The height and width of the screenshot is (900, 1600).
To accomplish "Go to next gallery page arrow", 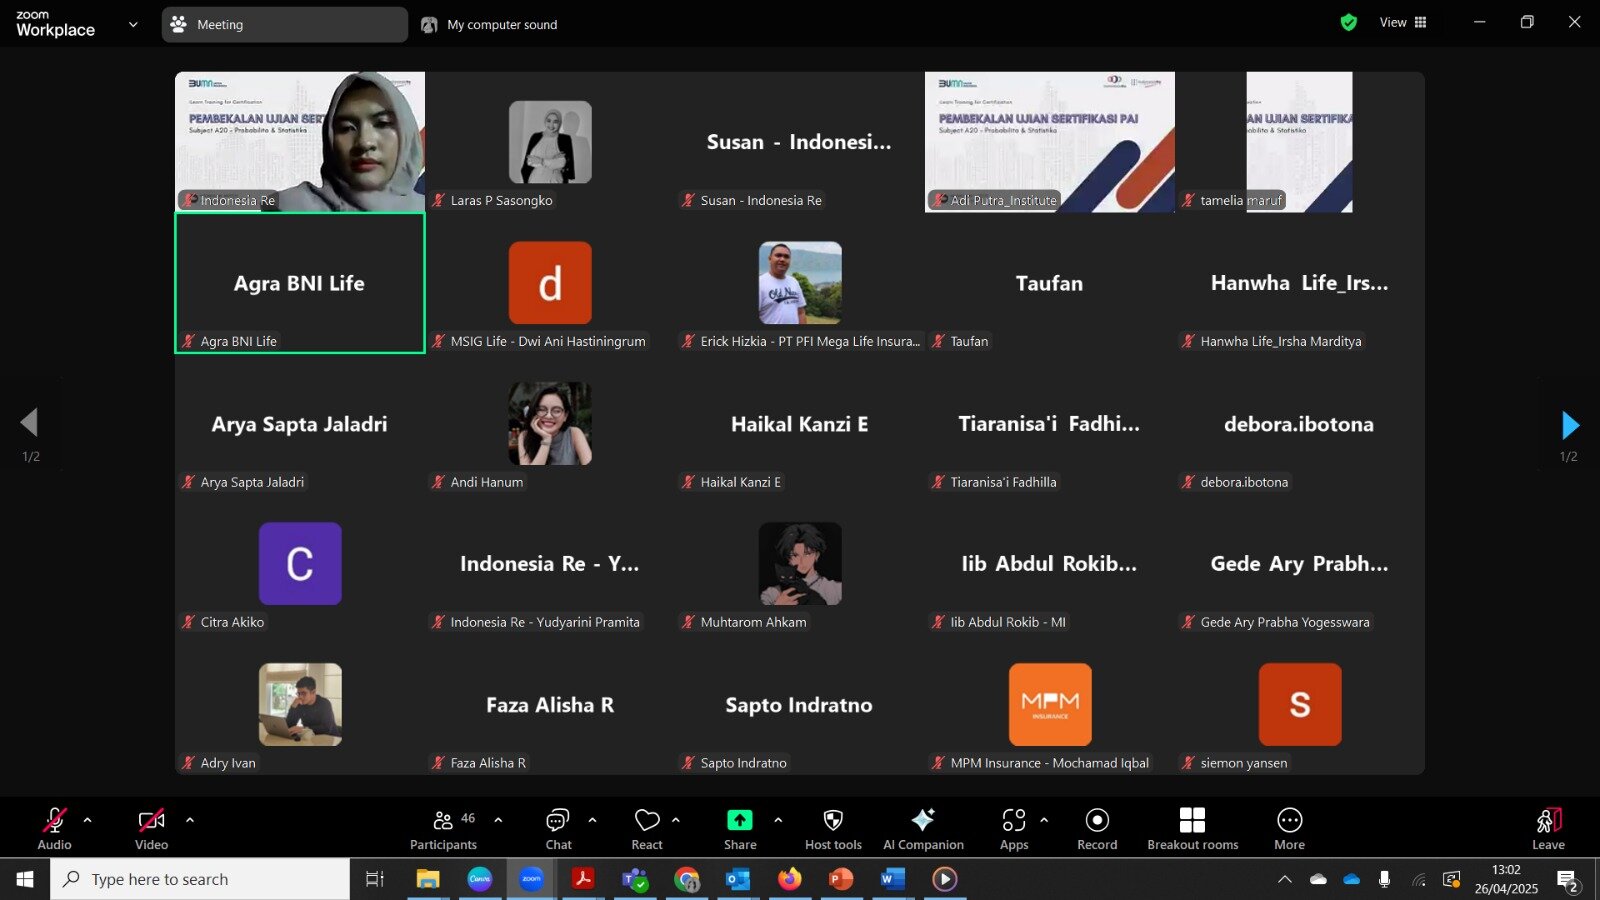I will (1570, 425).
